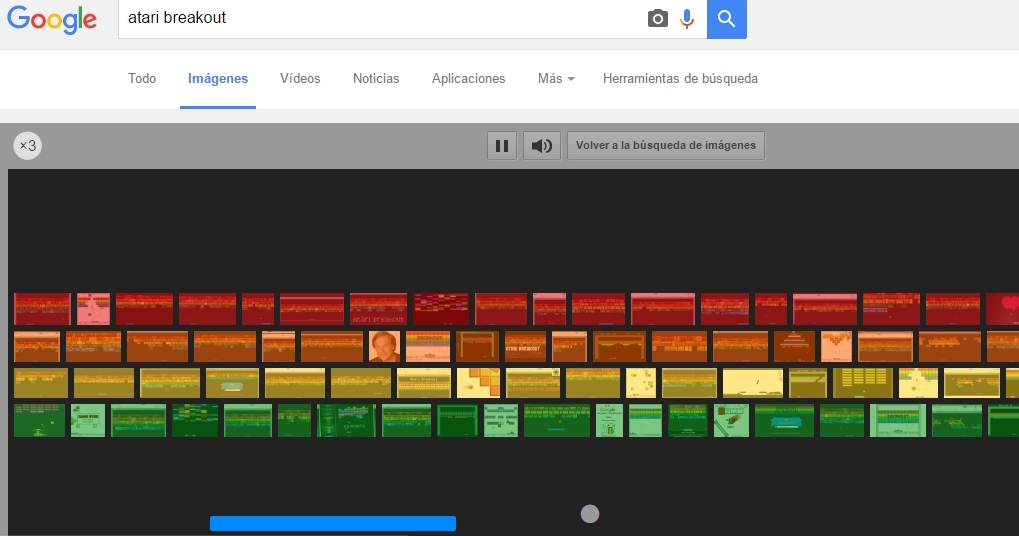Click the red heart brick
This screenshot has width=1019, height=536.
point(1002,309)
